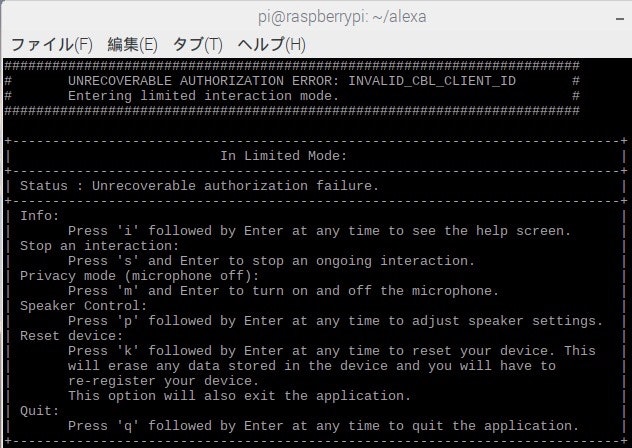Click the line about pressing 'm' for microphone

pos(283,291)
